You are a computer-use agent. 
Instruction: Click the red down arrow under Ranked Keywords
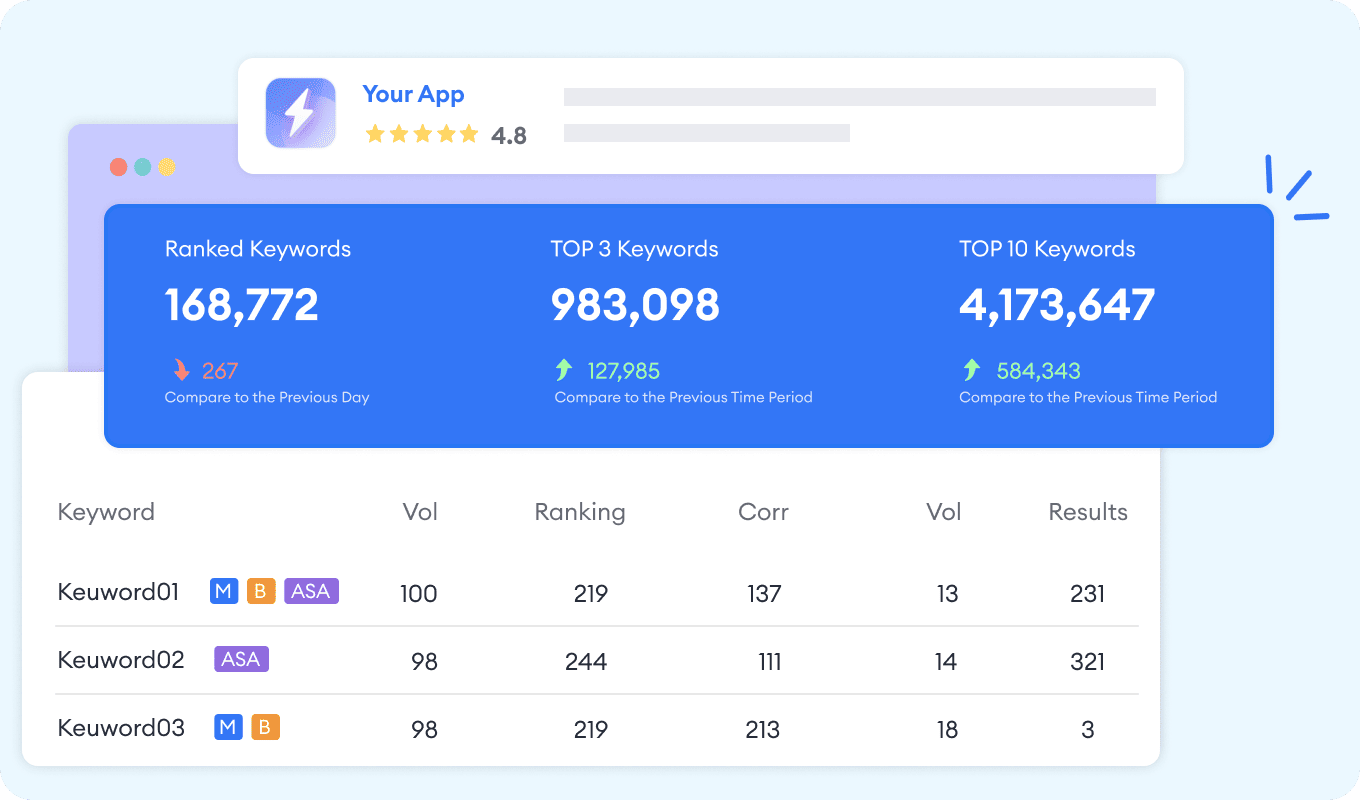(x=181, y=371)
